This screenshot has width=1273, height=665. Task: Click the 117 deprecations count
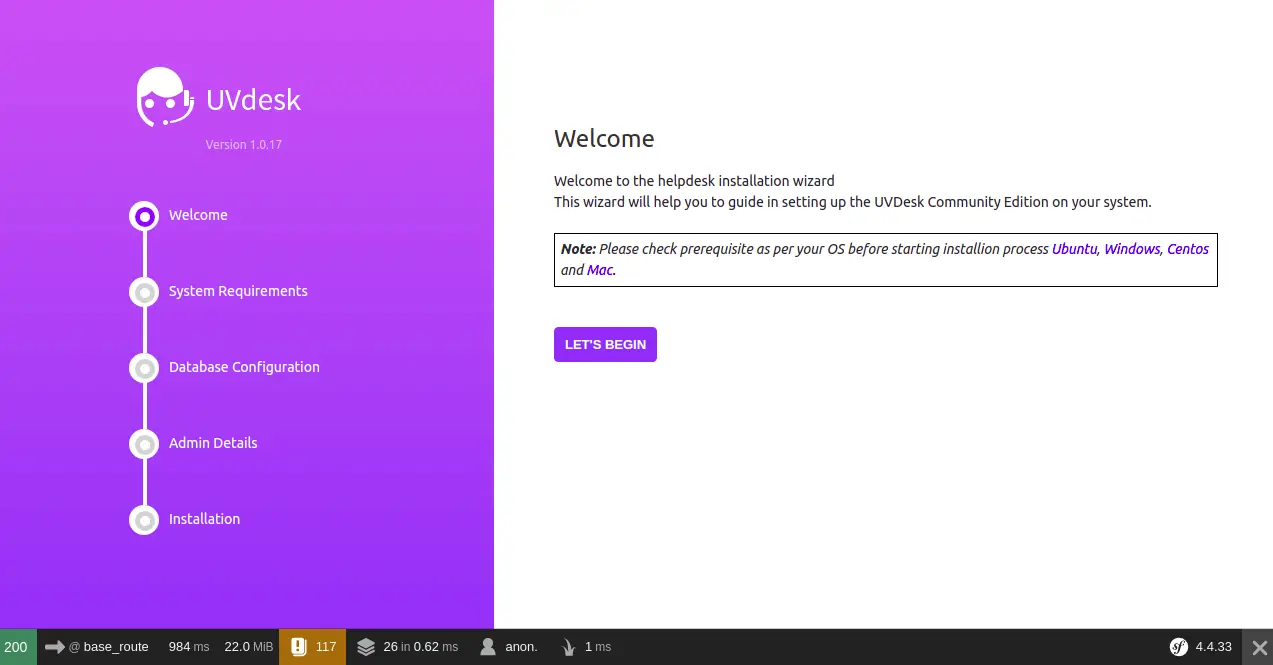tap(326, 647)
